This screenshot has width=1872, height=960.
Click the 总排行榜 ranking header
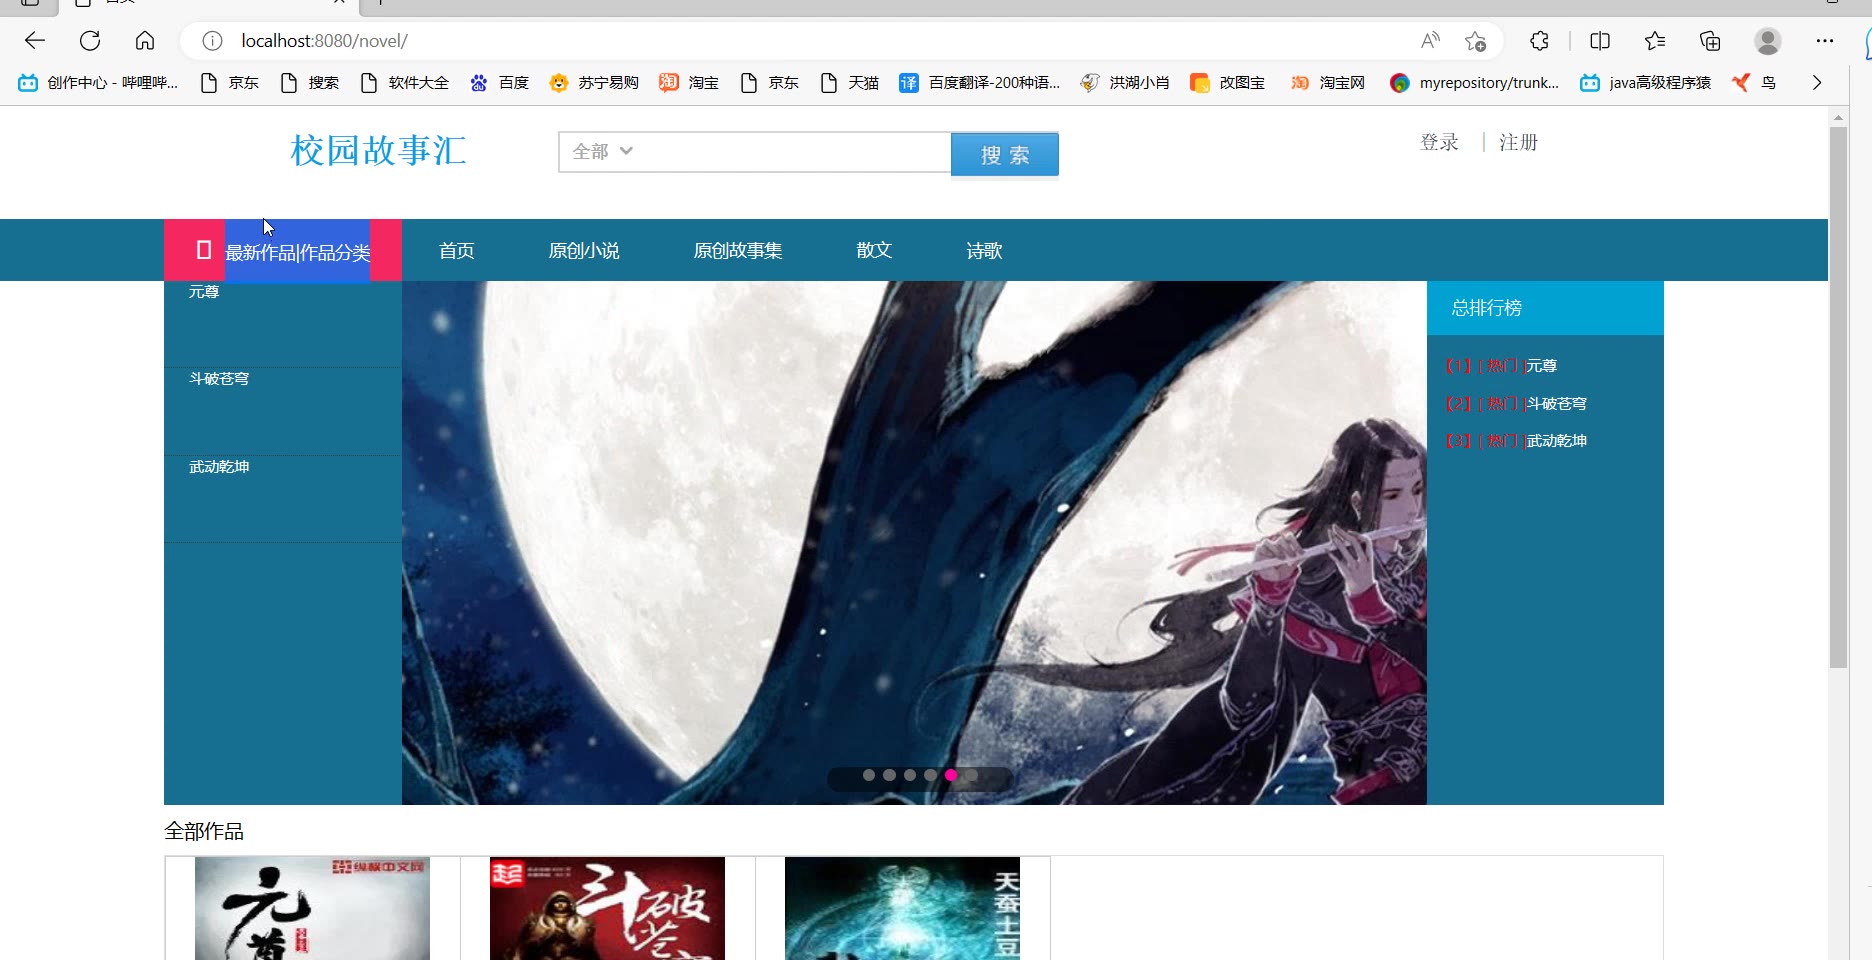point(1545,308)
